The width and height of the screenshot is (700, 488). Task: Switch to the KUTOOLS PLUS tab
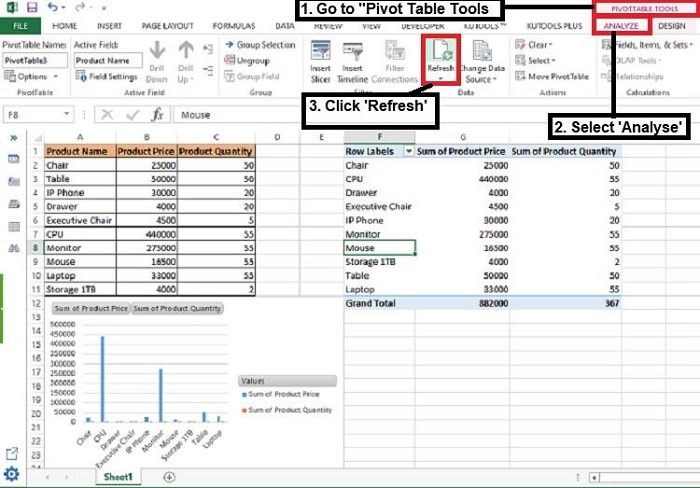tap(554, 26)
